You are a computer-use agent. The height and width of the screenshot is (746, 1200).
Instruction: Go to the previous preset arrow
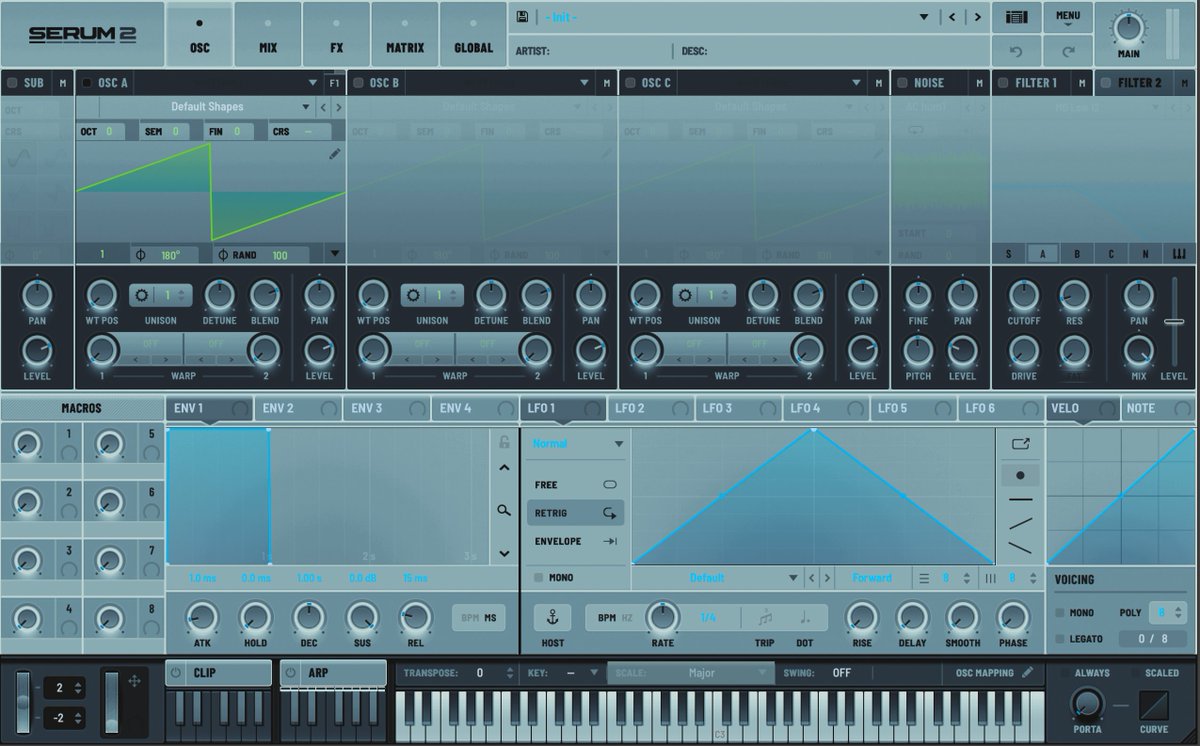click(952, 17)
